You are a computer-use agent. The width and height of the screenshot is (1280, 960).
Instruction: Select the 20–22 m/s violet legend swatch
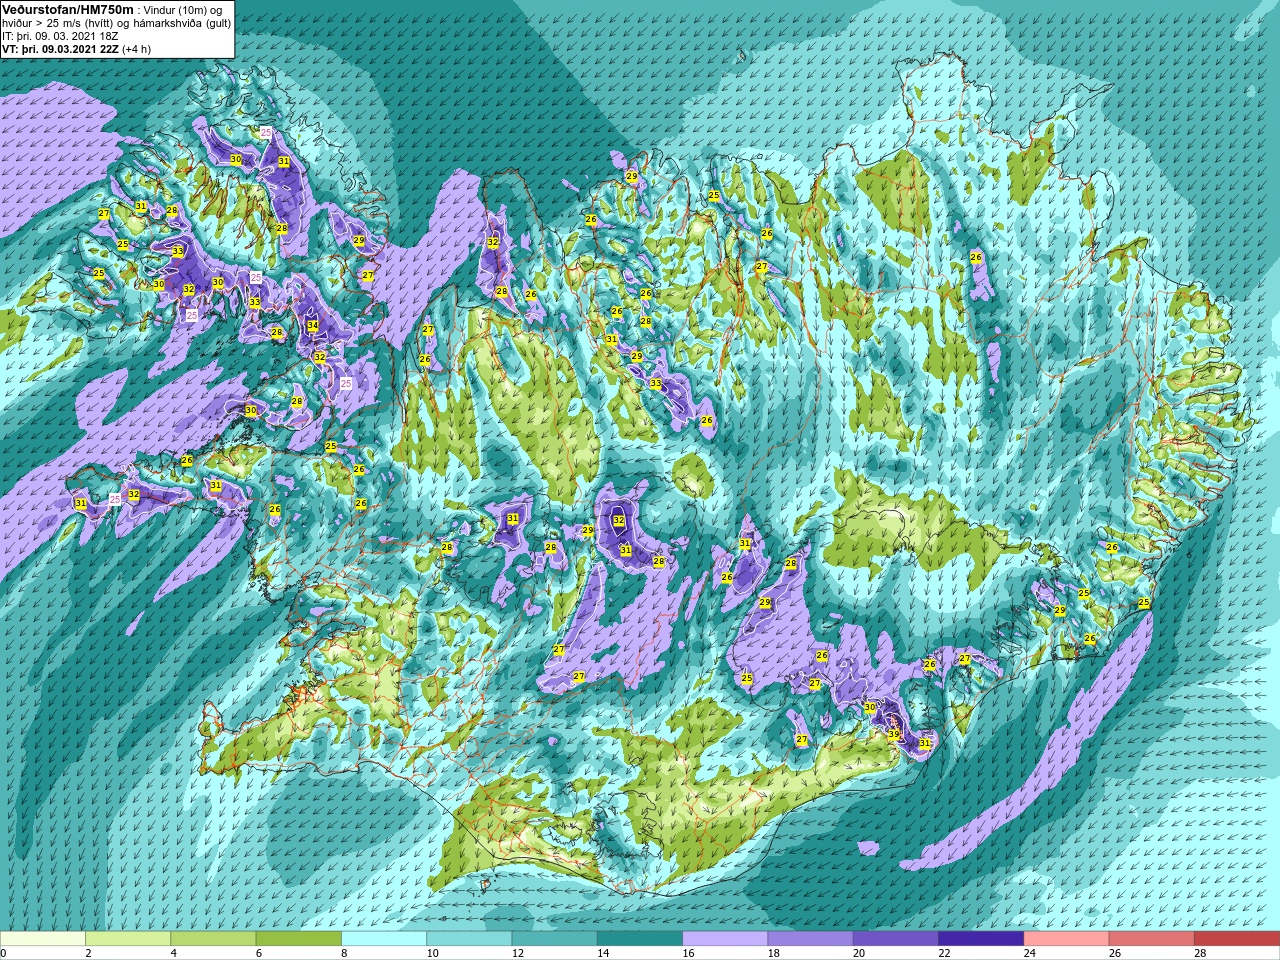click(896, 939)
